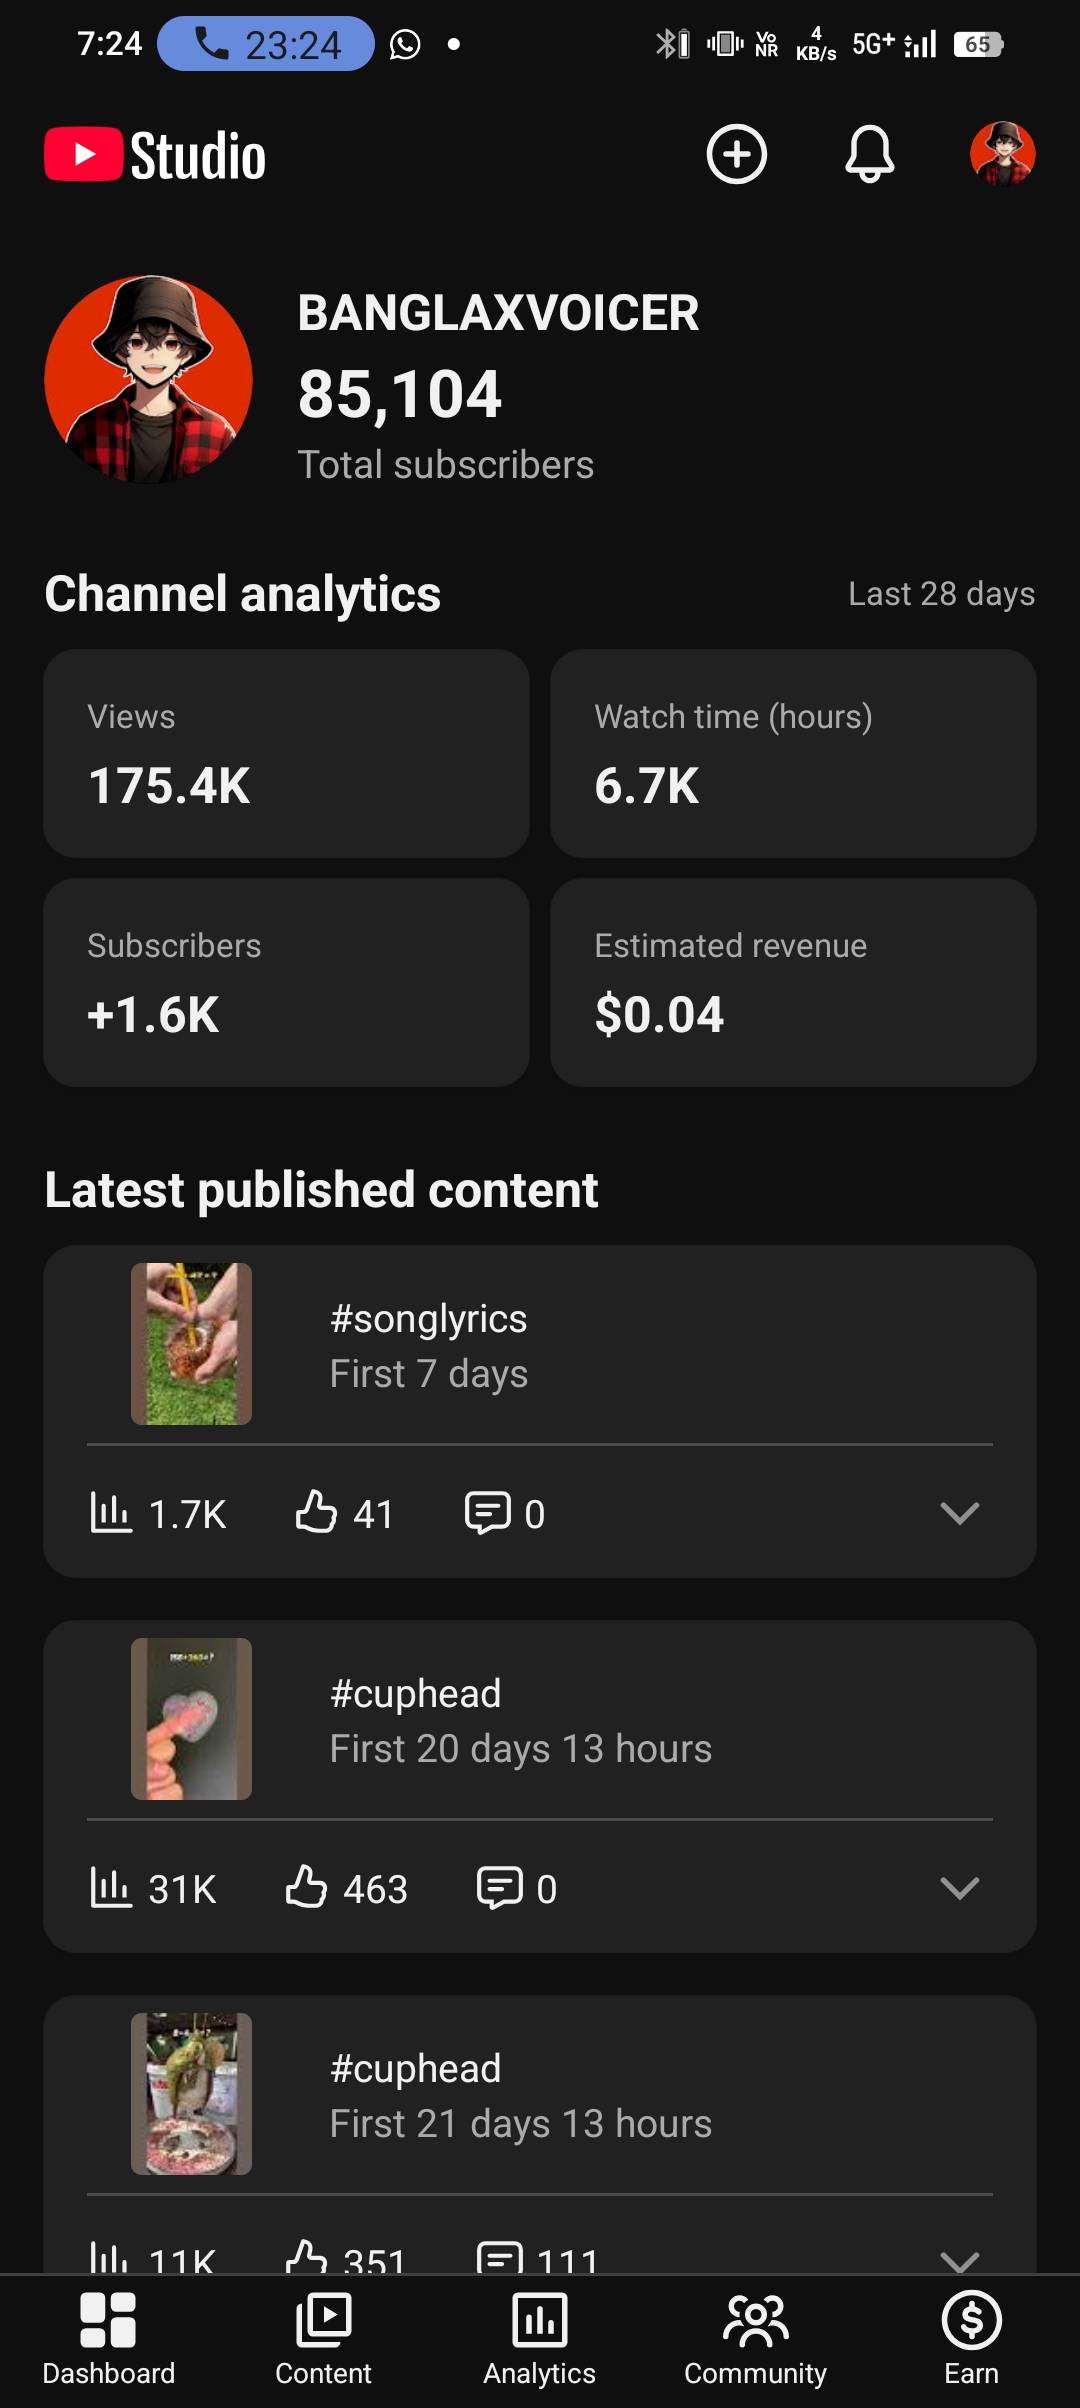Tap the ongoing call timer pill
This screenshot has height=2408, width=1080.
(265, 44)
